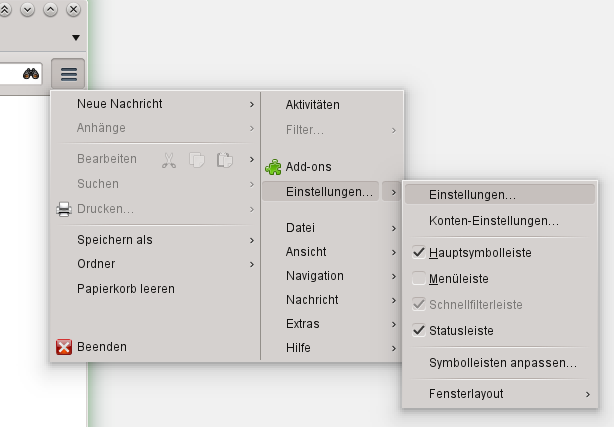Expand the Neue Nachricht submenu arrow

point(251,104)
